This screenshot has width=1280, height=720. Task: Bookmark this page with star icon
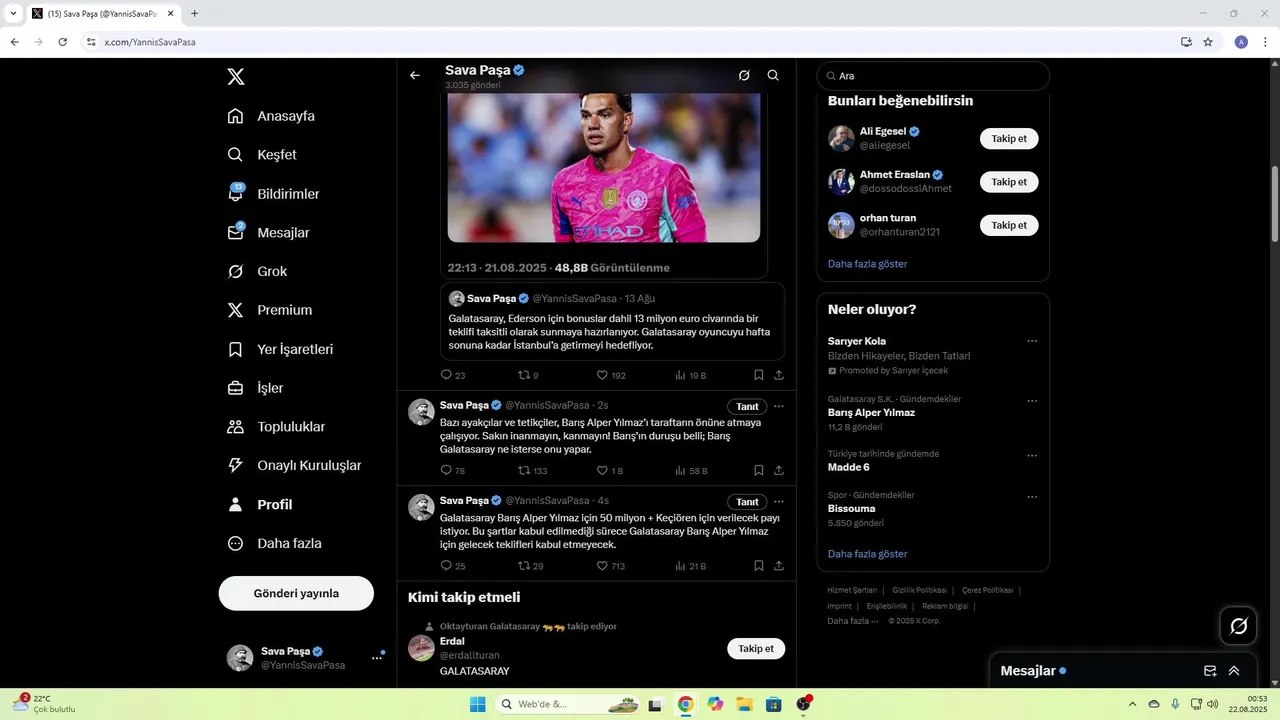pos(1208,42)
